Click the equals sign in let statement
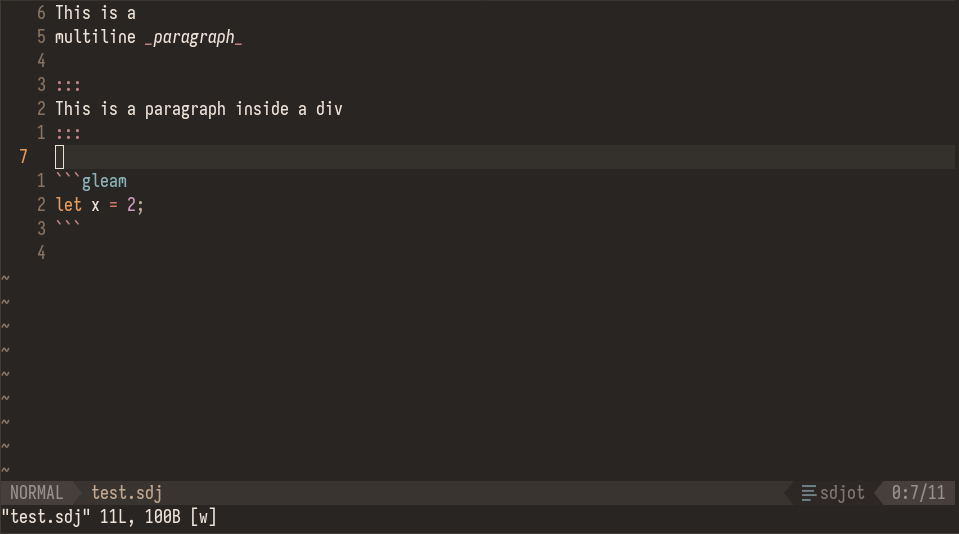Viewport: 959px width, 534px height. [113, 205]
